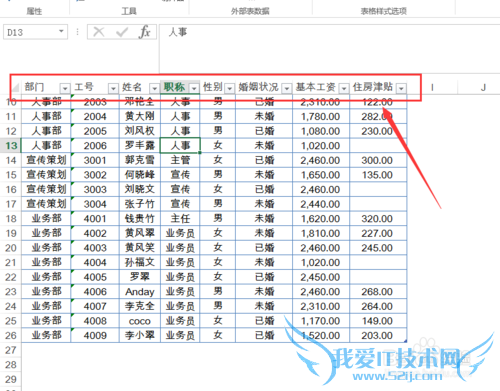The image size is (500, 391).
Task: Click salary cell 1,810.00
Action: click(321, 233)
